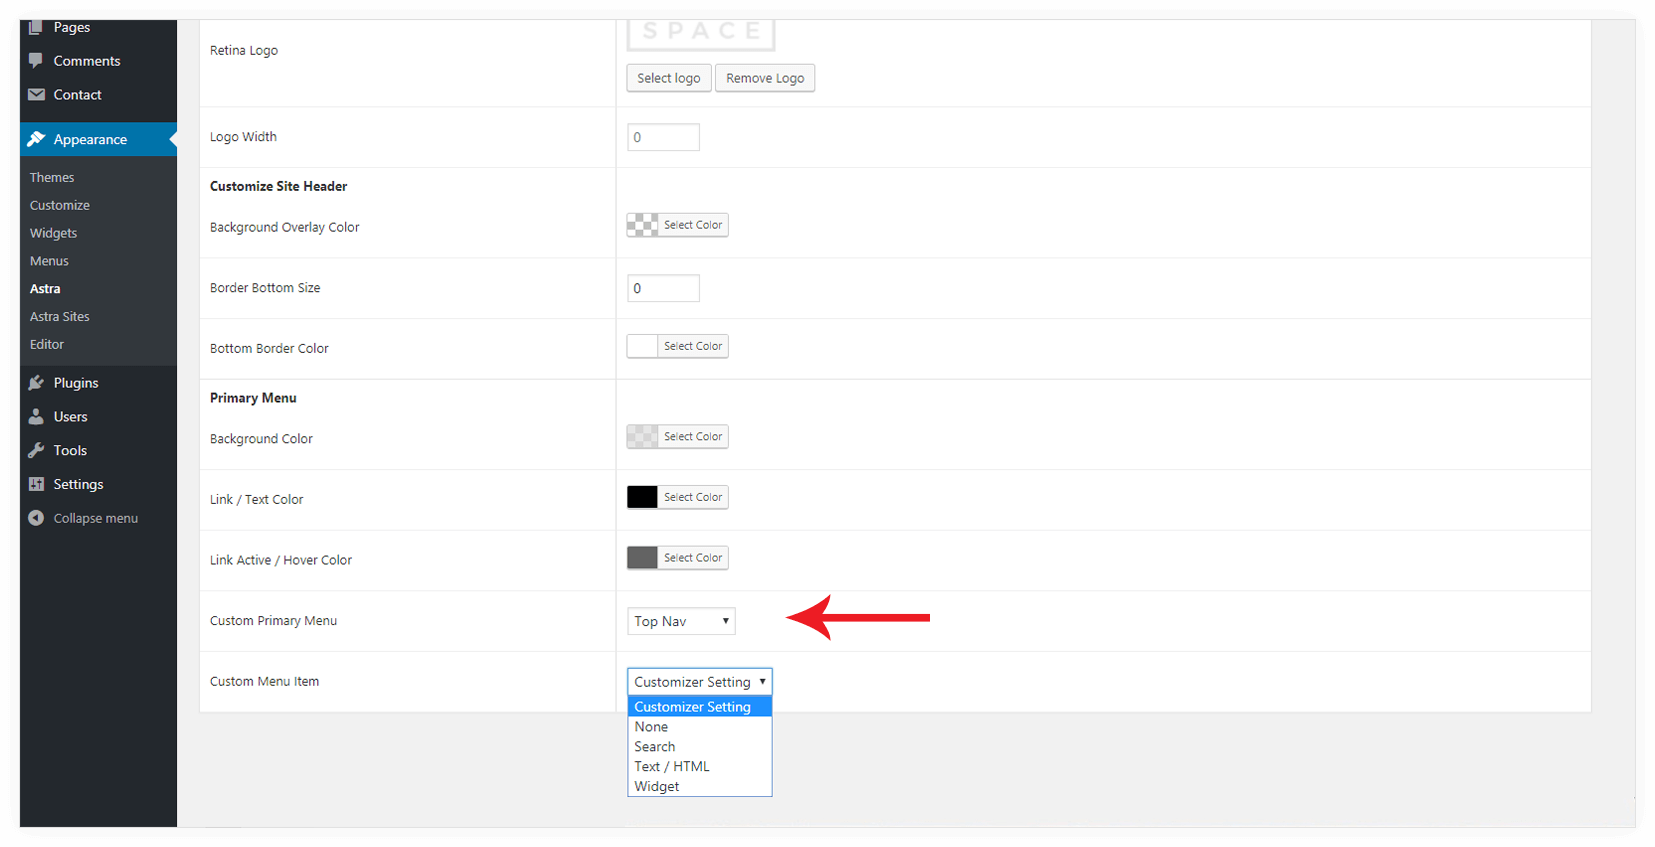Choose Widget in Custom Menu Item list
Screen dimensions: 1655x847
pyautogui.click(x=700, y=786)
